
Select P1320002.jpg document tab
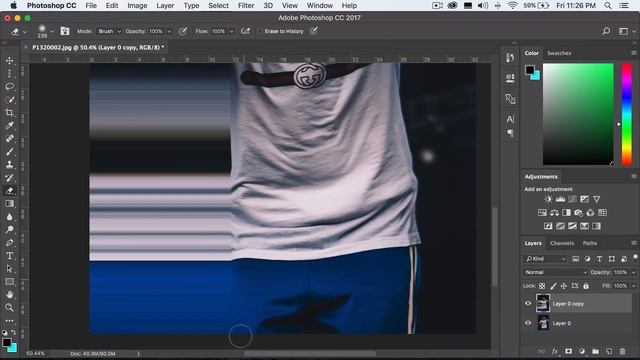point(98,47)
